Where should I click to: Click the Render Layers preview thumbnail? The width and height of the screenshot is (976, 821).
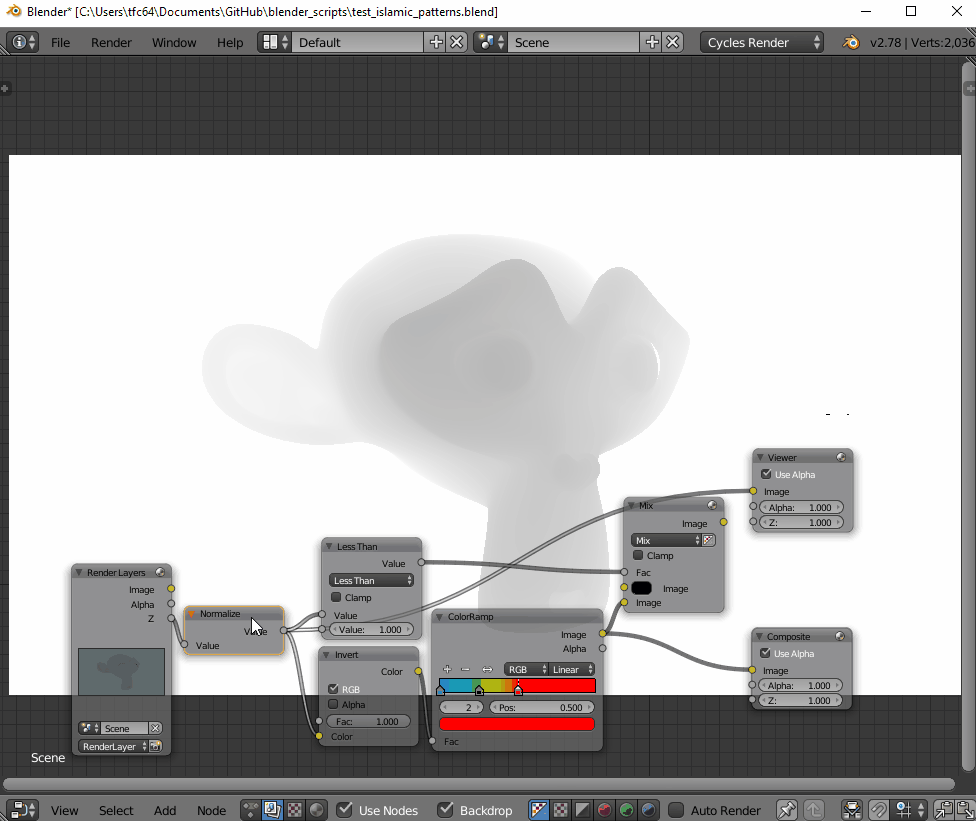[x=121, y=671]
